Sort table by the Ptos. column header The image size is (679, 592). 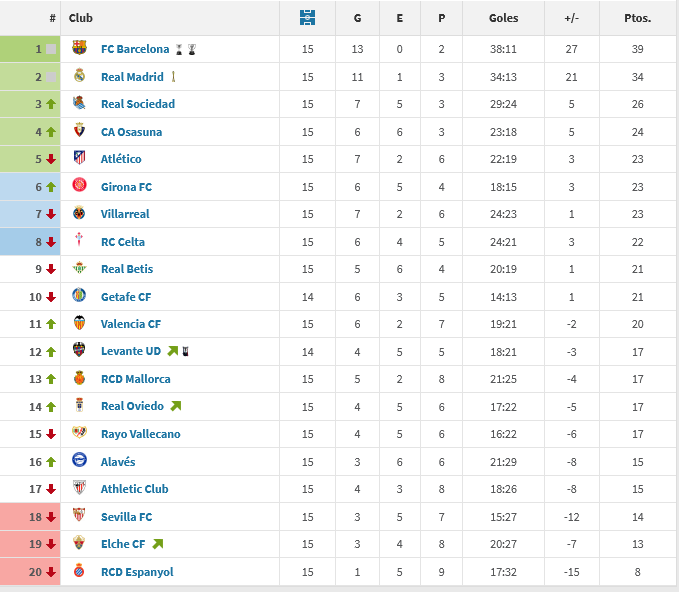point(637,18)
